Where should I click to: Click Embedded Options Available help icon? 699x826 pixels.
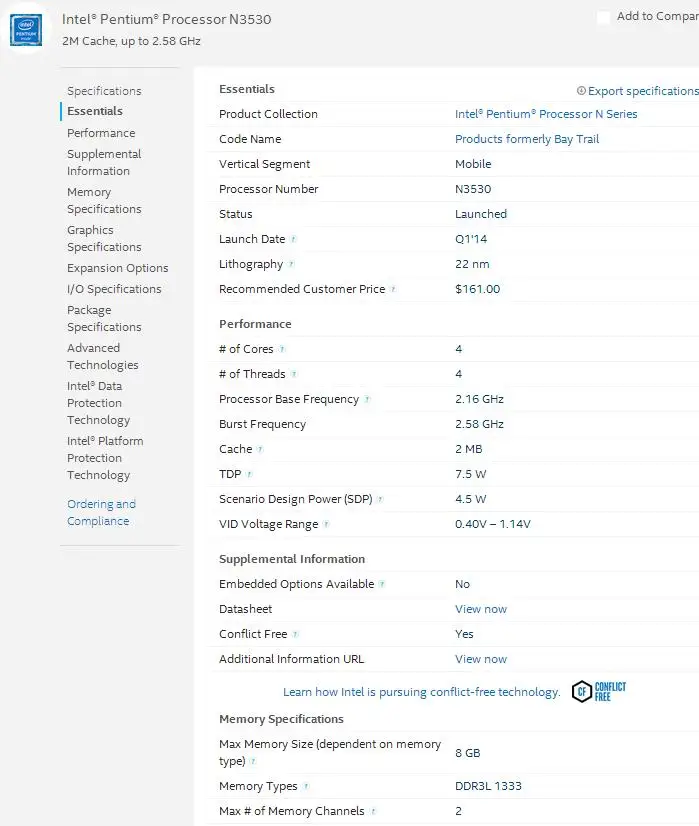point(382,584)
